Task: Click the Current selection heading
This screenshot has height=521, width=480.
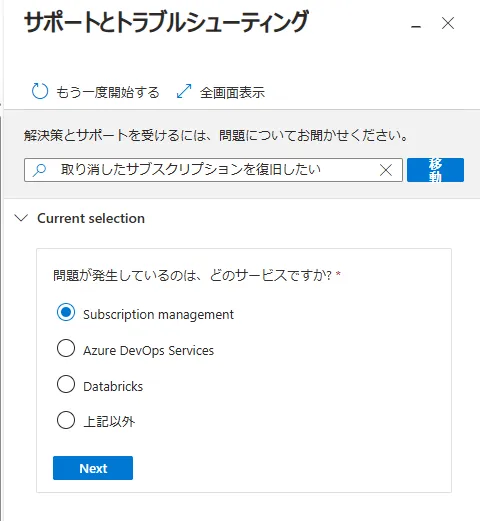Action: point(91,218)
